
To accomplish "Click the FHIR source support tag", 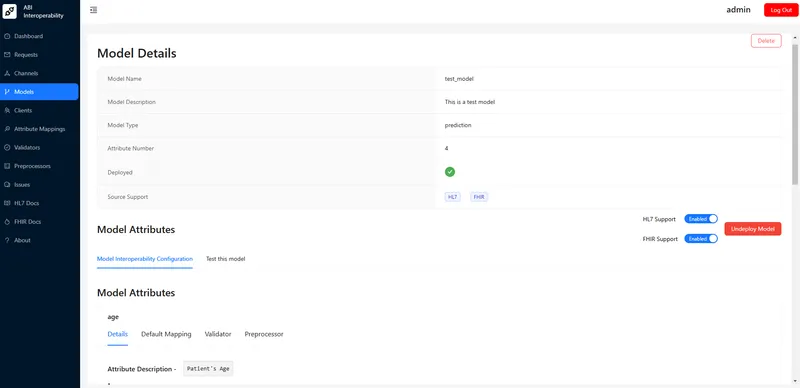I will click(x=479, y=197).
